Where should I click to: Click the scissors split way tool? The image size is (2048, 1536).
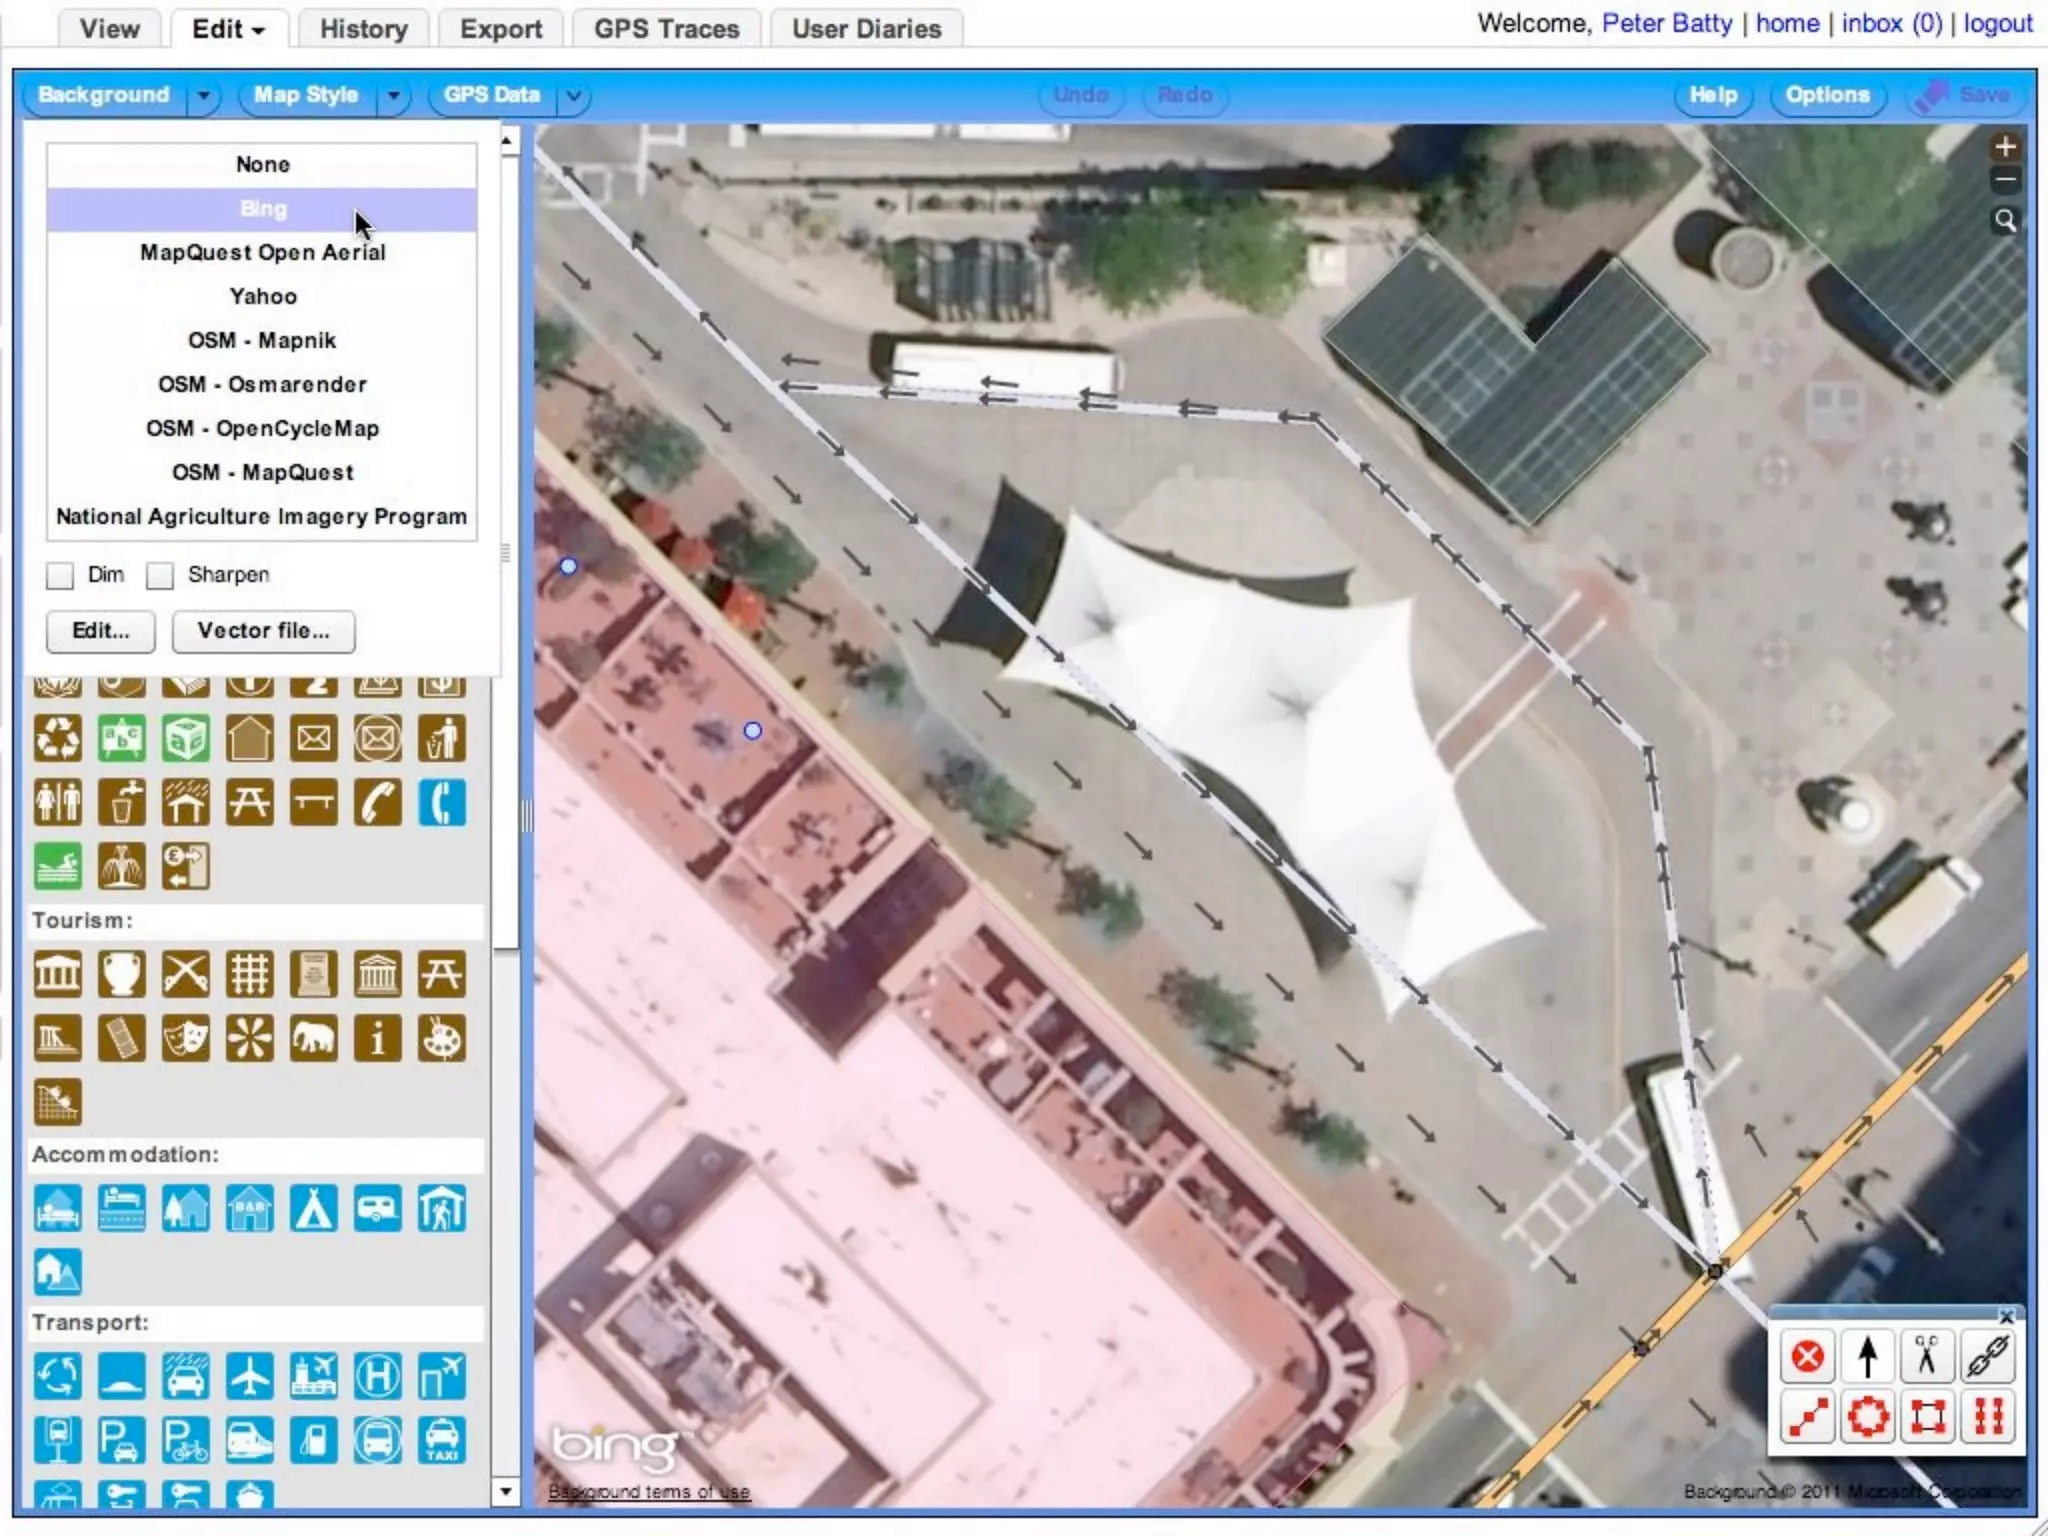tap(1927, 1356)
